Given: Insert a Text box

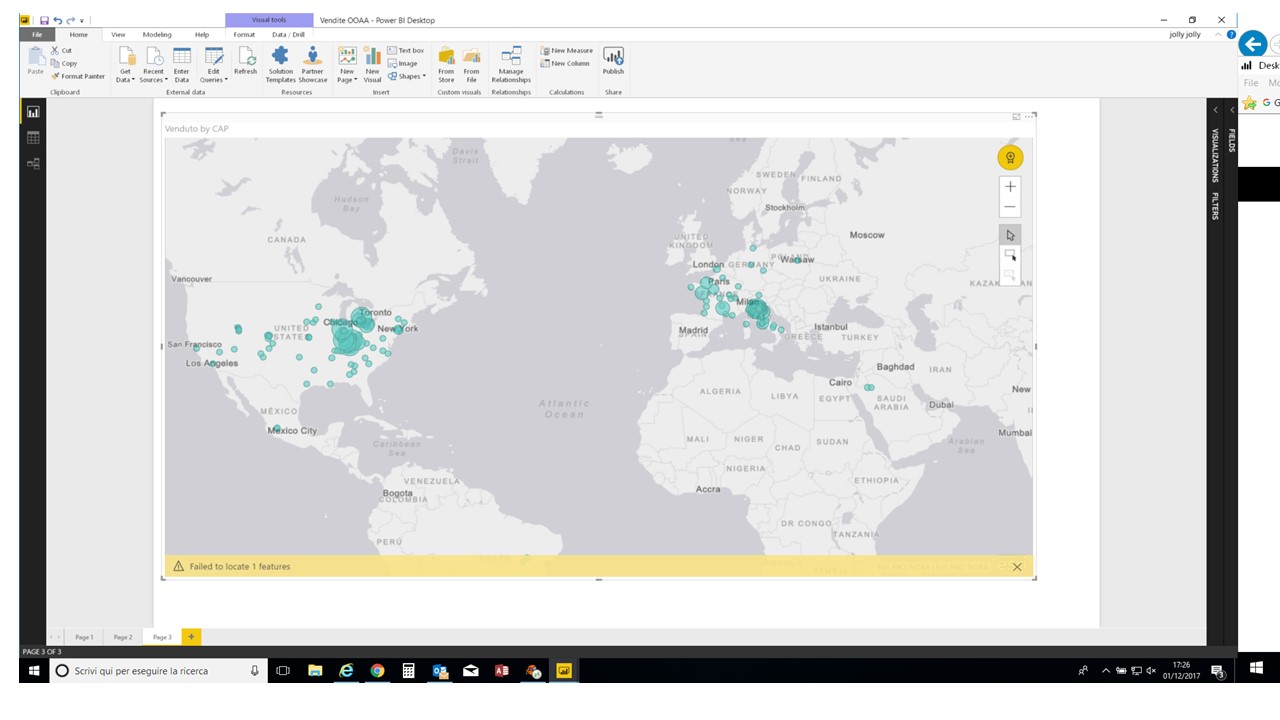Looking at the screenshot, I should coord(406,50).
